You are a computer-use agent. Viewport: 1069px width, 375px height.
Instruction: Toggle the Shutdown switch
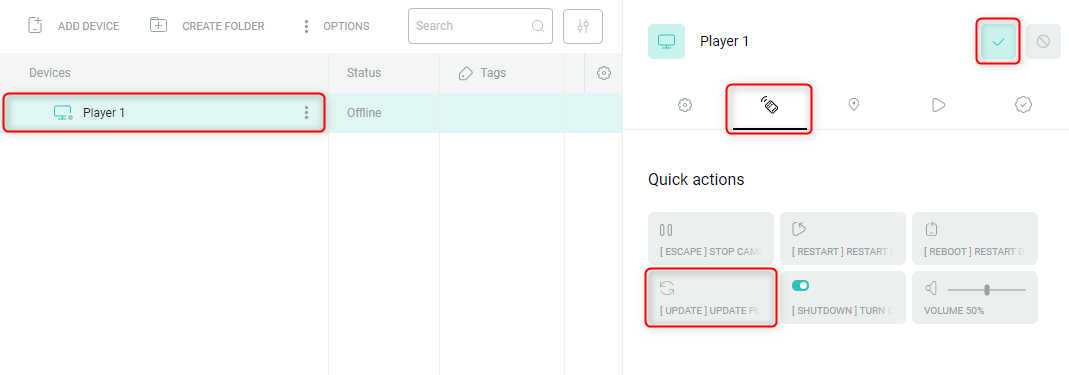tap(800, 286)
